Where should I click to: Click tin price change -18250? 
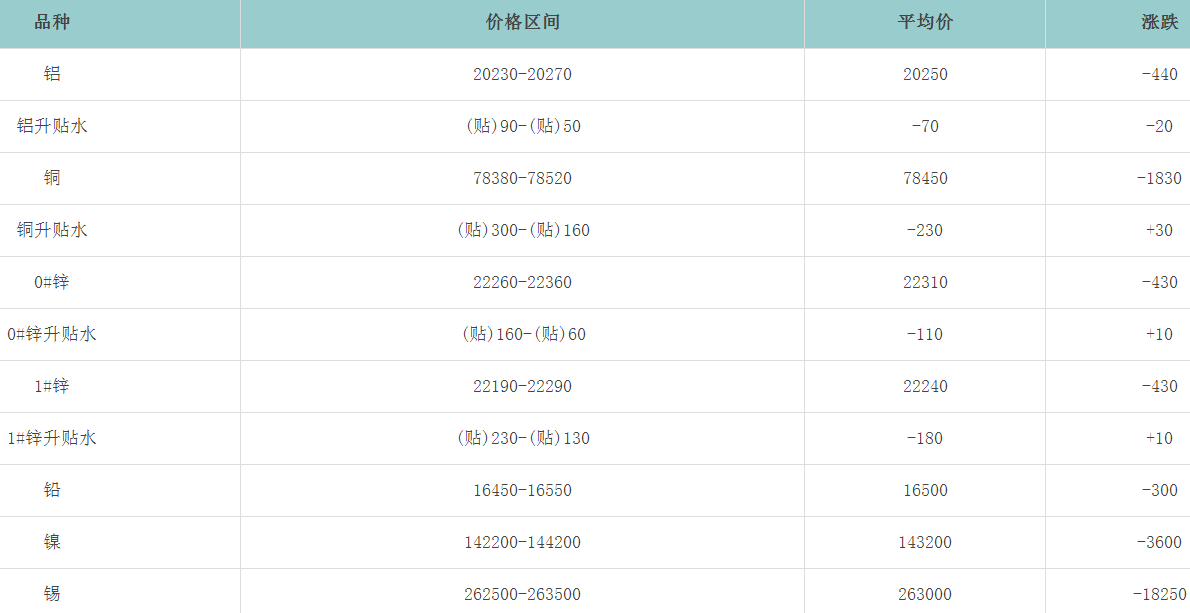tap(1158, 594)
